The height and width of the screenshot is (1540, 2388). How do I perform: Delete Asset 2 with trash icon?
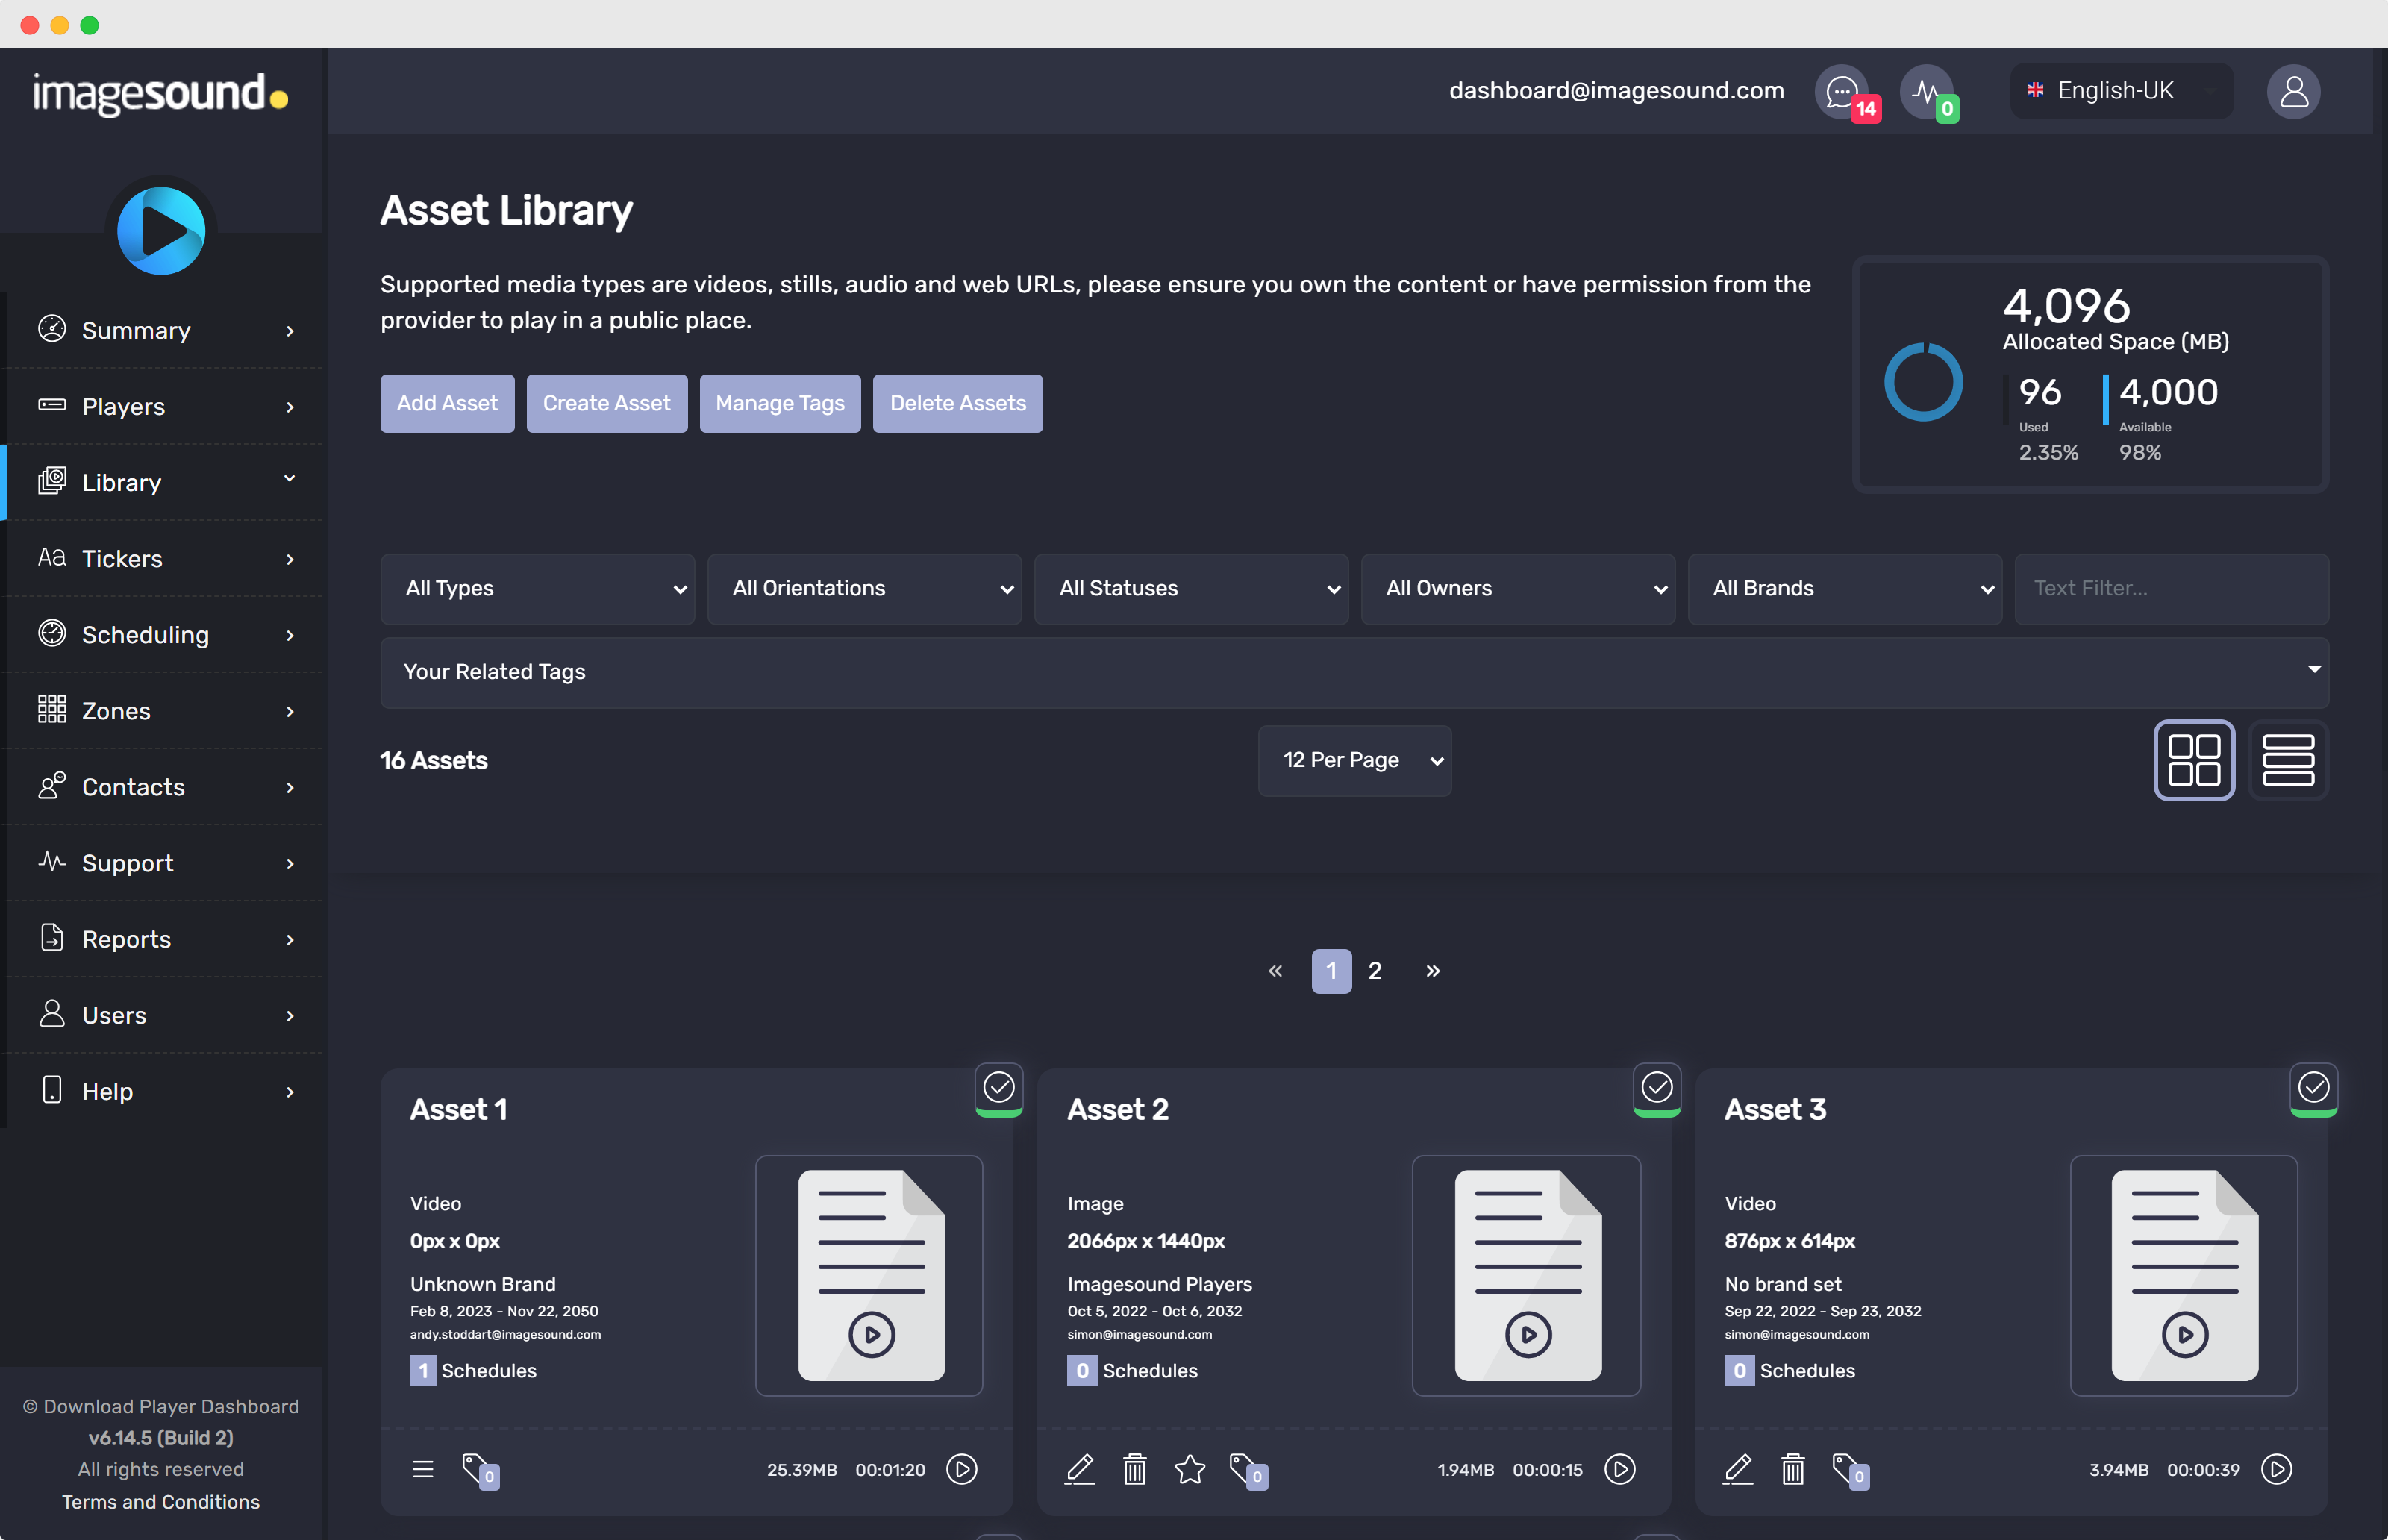pos(1135,1469)
